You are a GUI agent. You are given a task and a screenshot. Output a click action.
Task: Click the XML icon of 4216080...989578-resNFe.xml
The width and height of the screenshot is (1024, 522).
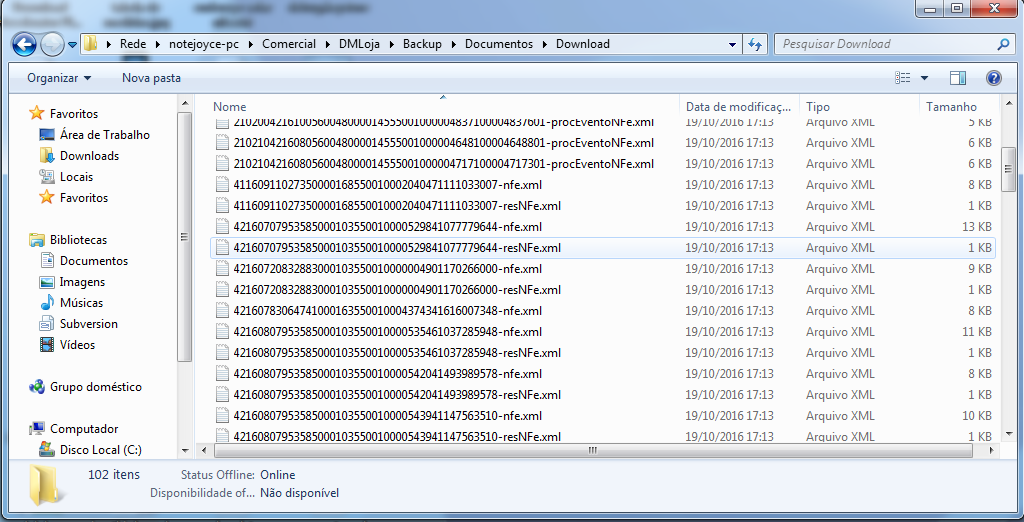click(x=223, y=395)
